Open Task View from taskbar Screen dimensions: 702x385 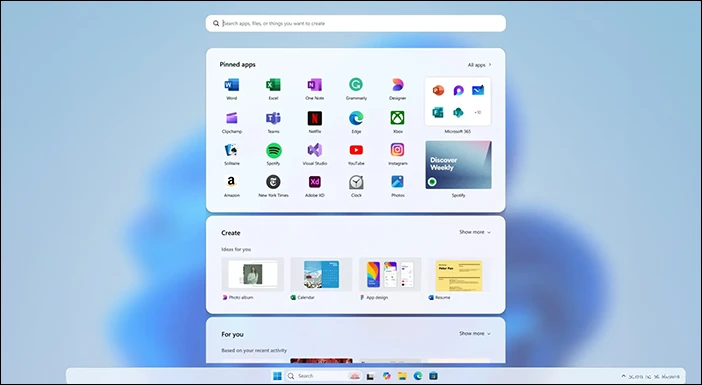pyautogui.click(x=370, y=376)
